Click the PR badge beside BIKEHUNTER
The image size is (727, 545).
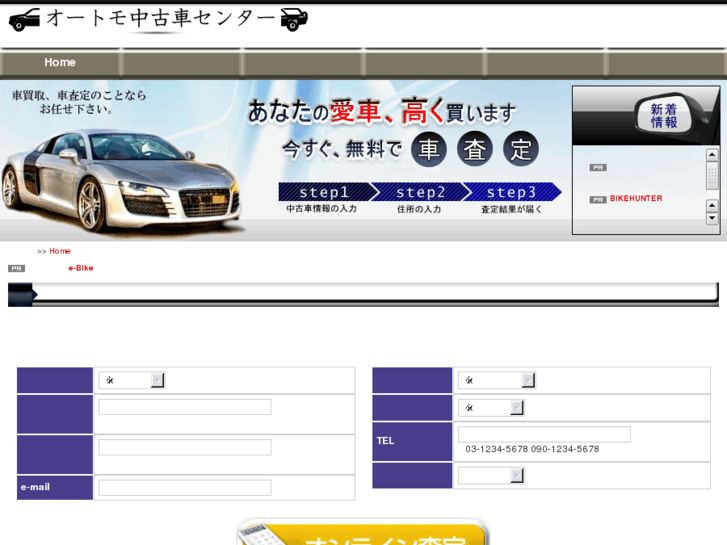[598, 199]
